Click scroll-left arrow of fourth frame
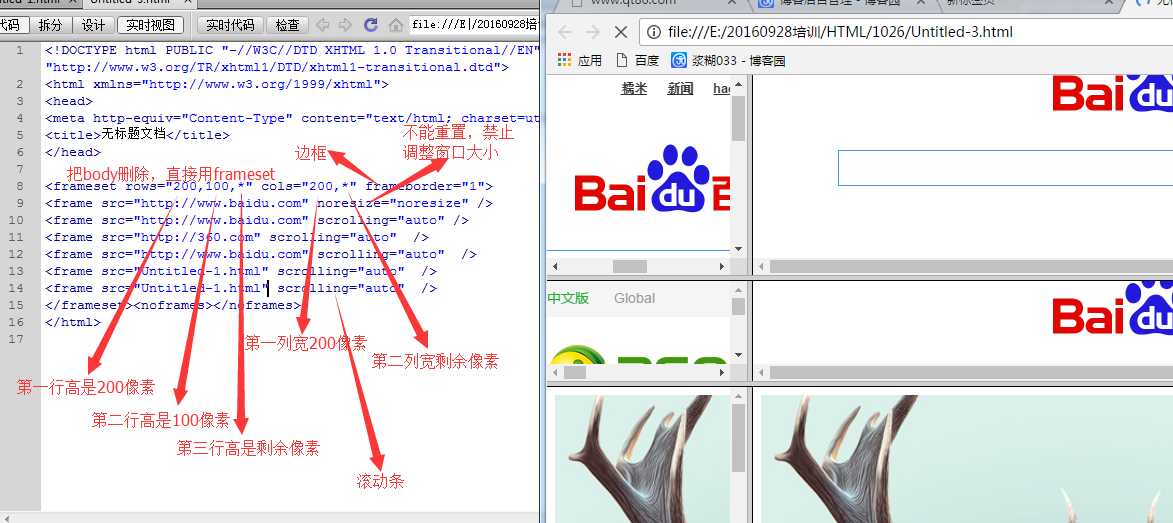The image size is (1173, 523). click(761, 372)
